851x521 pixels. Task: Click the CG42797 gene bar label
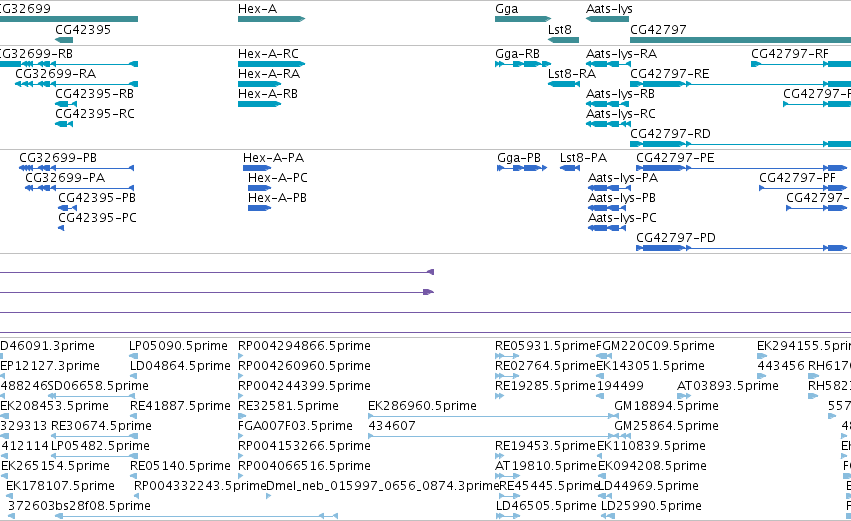click(x=658, y=29)
